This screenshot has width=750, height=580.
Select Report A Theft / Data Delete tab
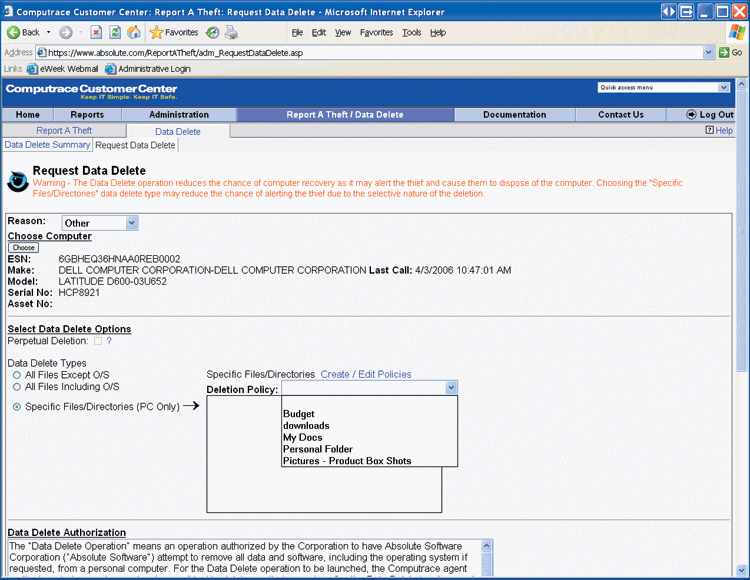click(x=345, y=115)
